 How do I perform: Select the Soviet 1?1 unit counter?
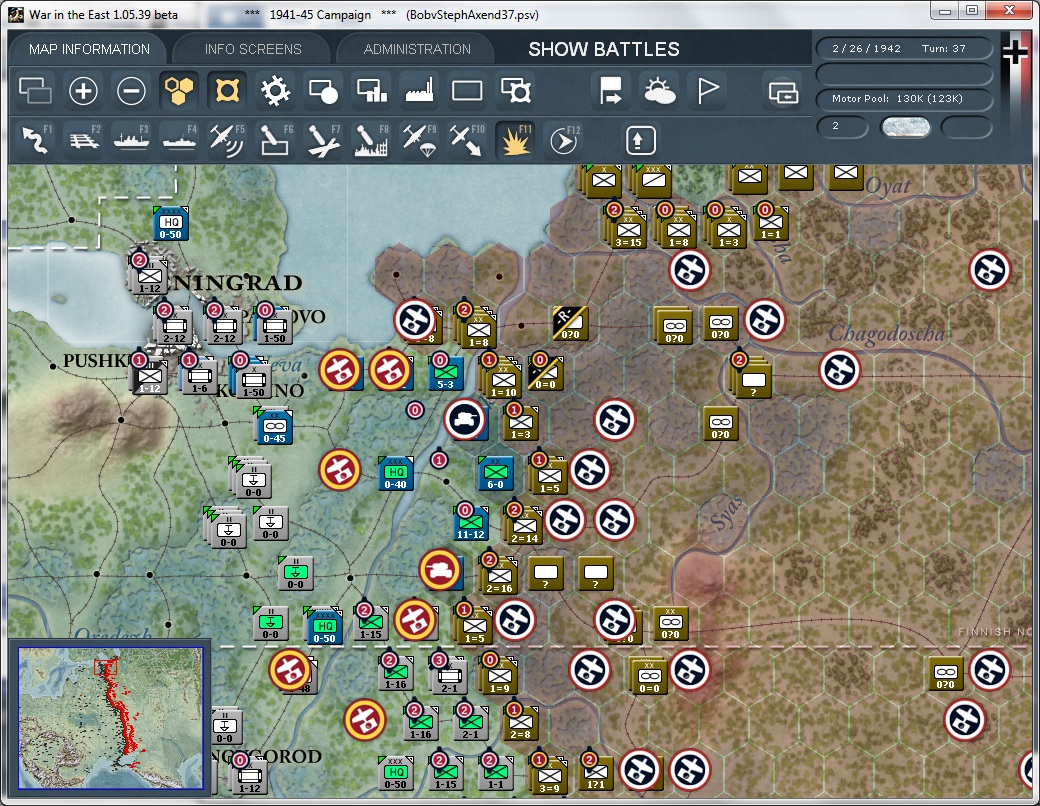pyautogui.click(x=596, y=774)
